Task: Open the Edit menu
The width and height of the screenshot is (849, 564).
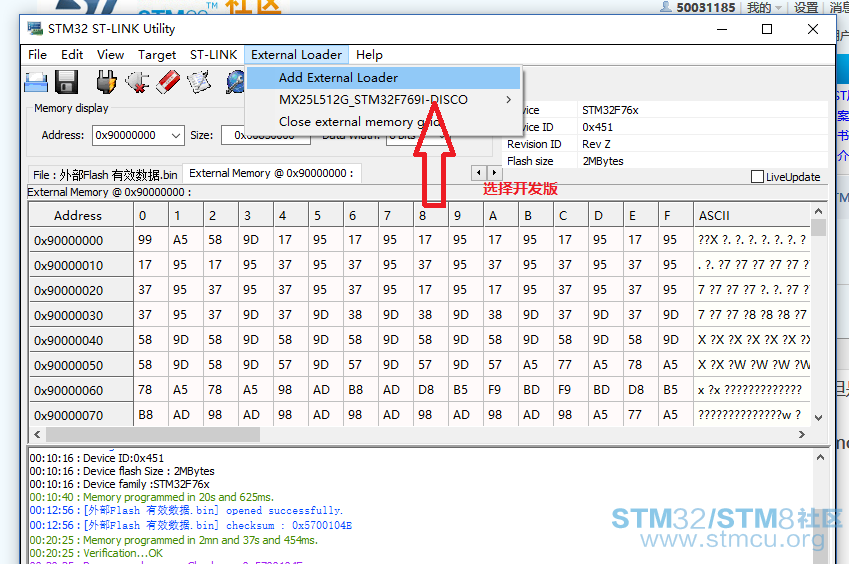Action: (71, 55)
